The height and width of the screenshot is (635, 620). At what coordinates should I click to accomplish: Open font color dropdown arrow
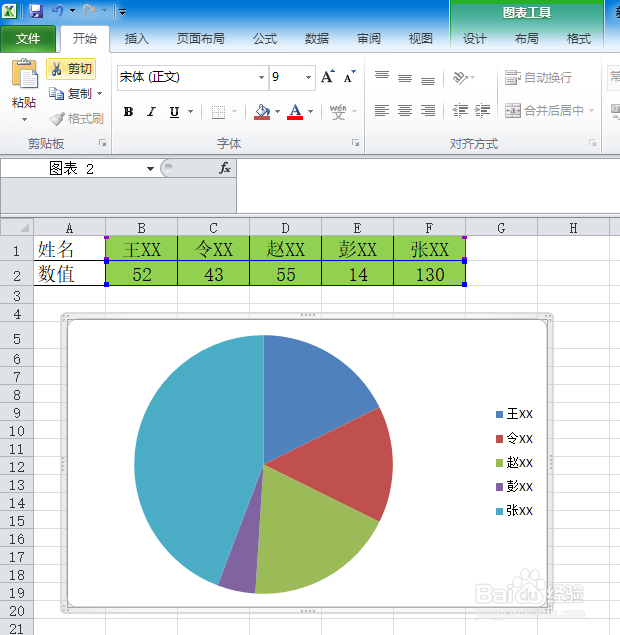[311, 111]
